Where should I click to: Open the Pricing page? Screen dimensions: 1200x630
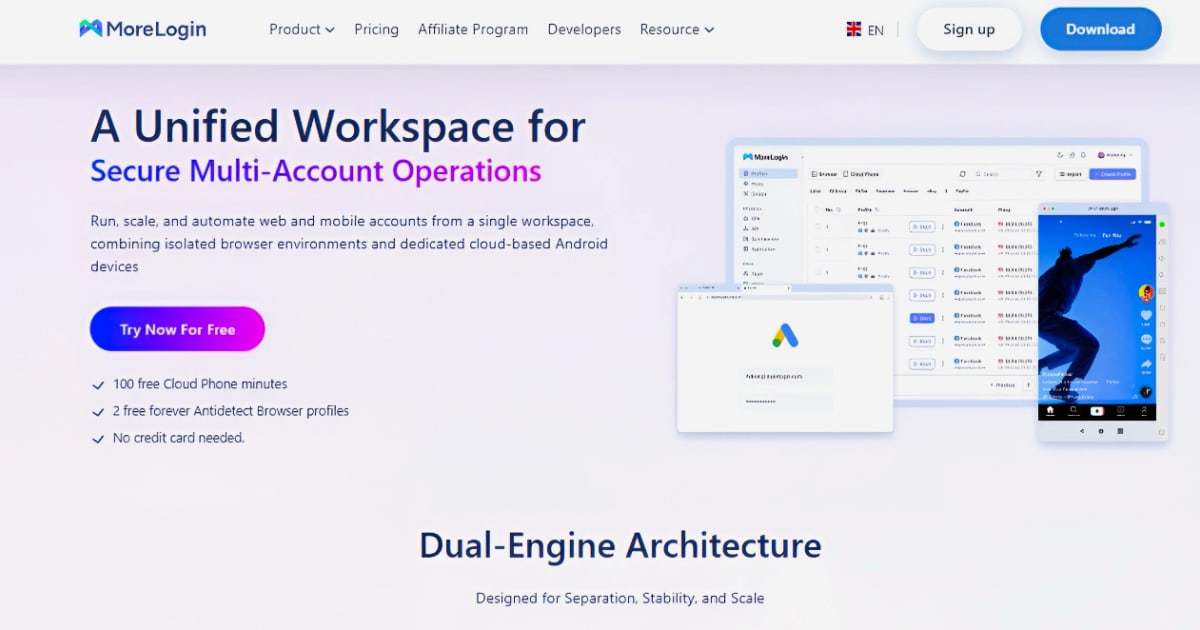click(x=376, y=29)
